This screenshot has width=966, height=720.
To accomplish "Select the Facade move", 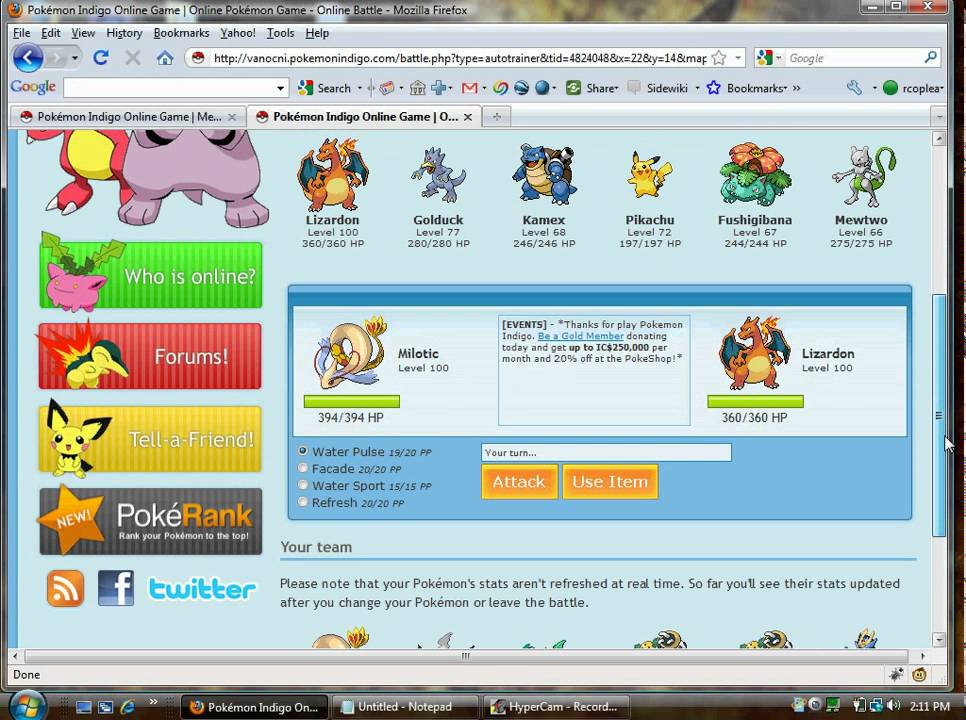I will click(x=302, y=468).
